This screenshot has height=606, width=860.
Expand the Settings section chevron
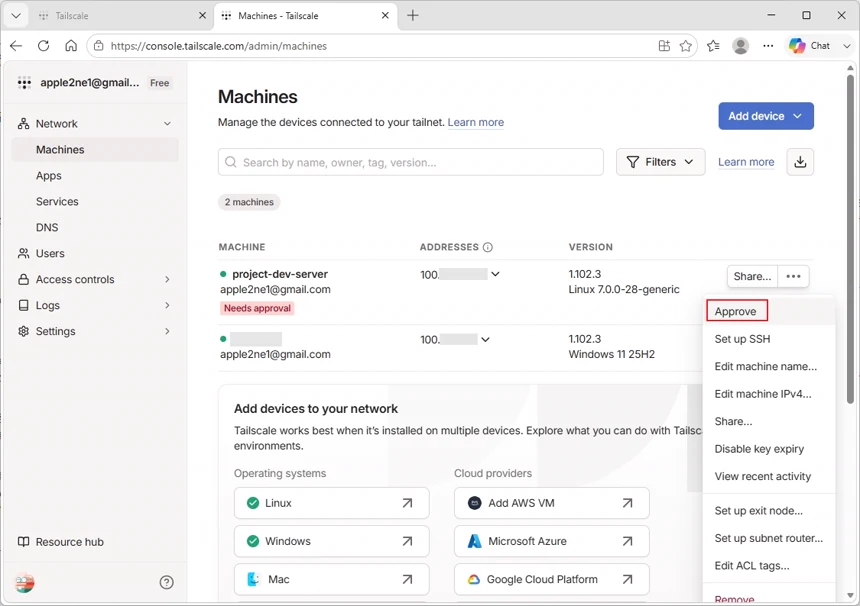click(x=167, y=331)
